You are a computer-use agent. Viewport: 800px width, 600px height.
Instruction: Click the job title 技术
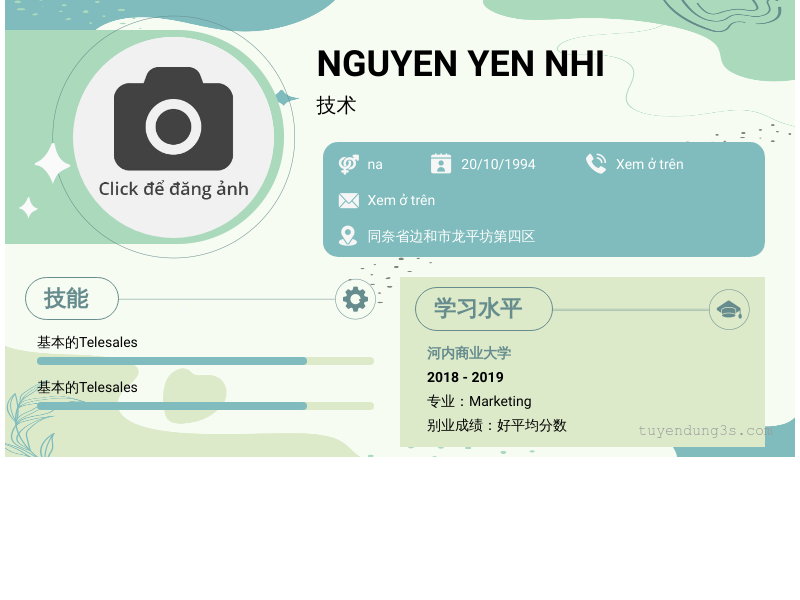pyautogui.click(x=336, y=106)
